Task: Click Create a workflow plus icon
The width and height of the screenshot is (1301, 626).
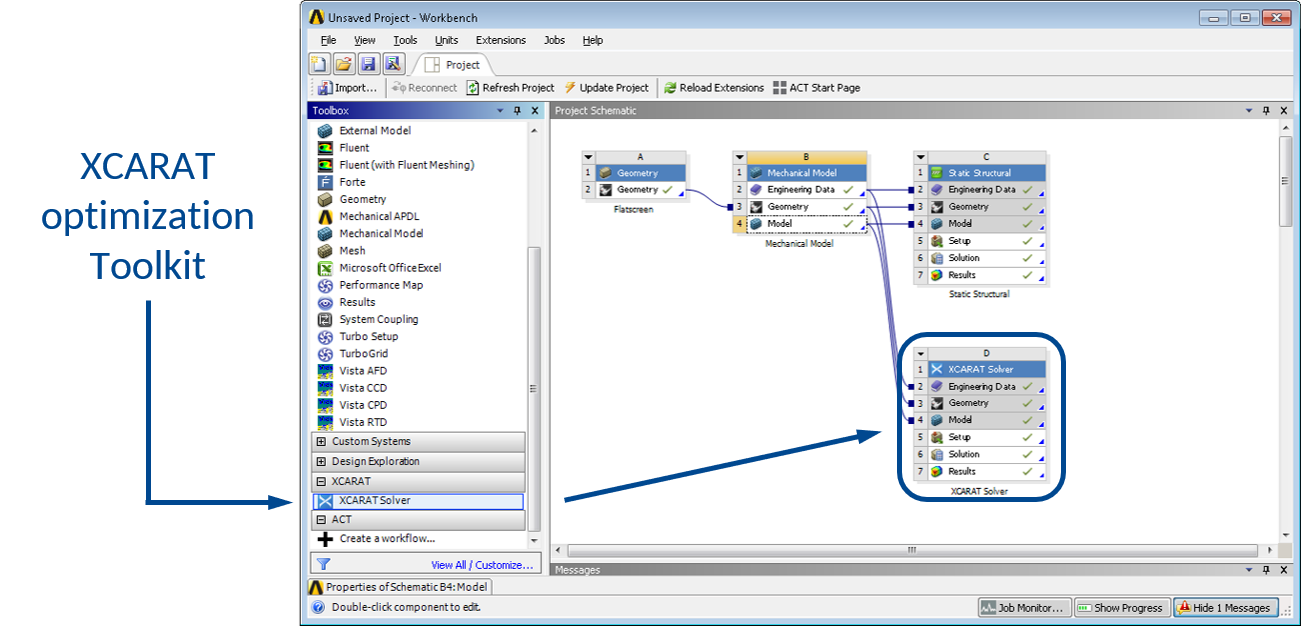Action: point(324,538)
